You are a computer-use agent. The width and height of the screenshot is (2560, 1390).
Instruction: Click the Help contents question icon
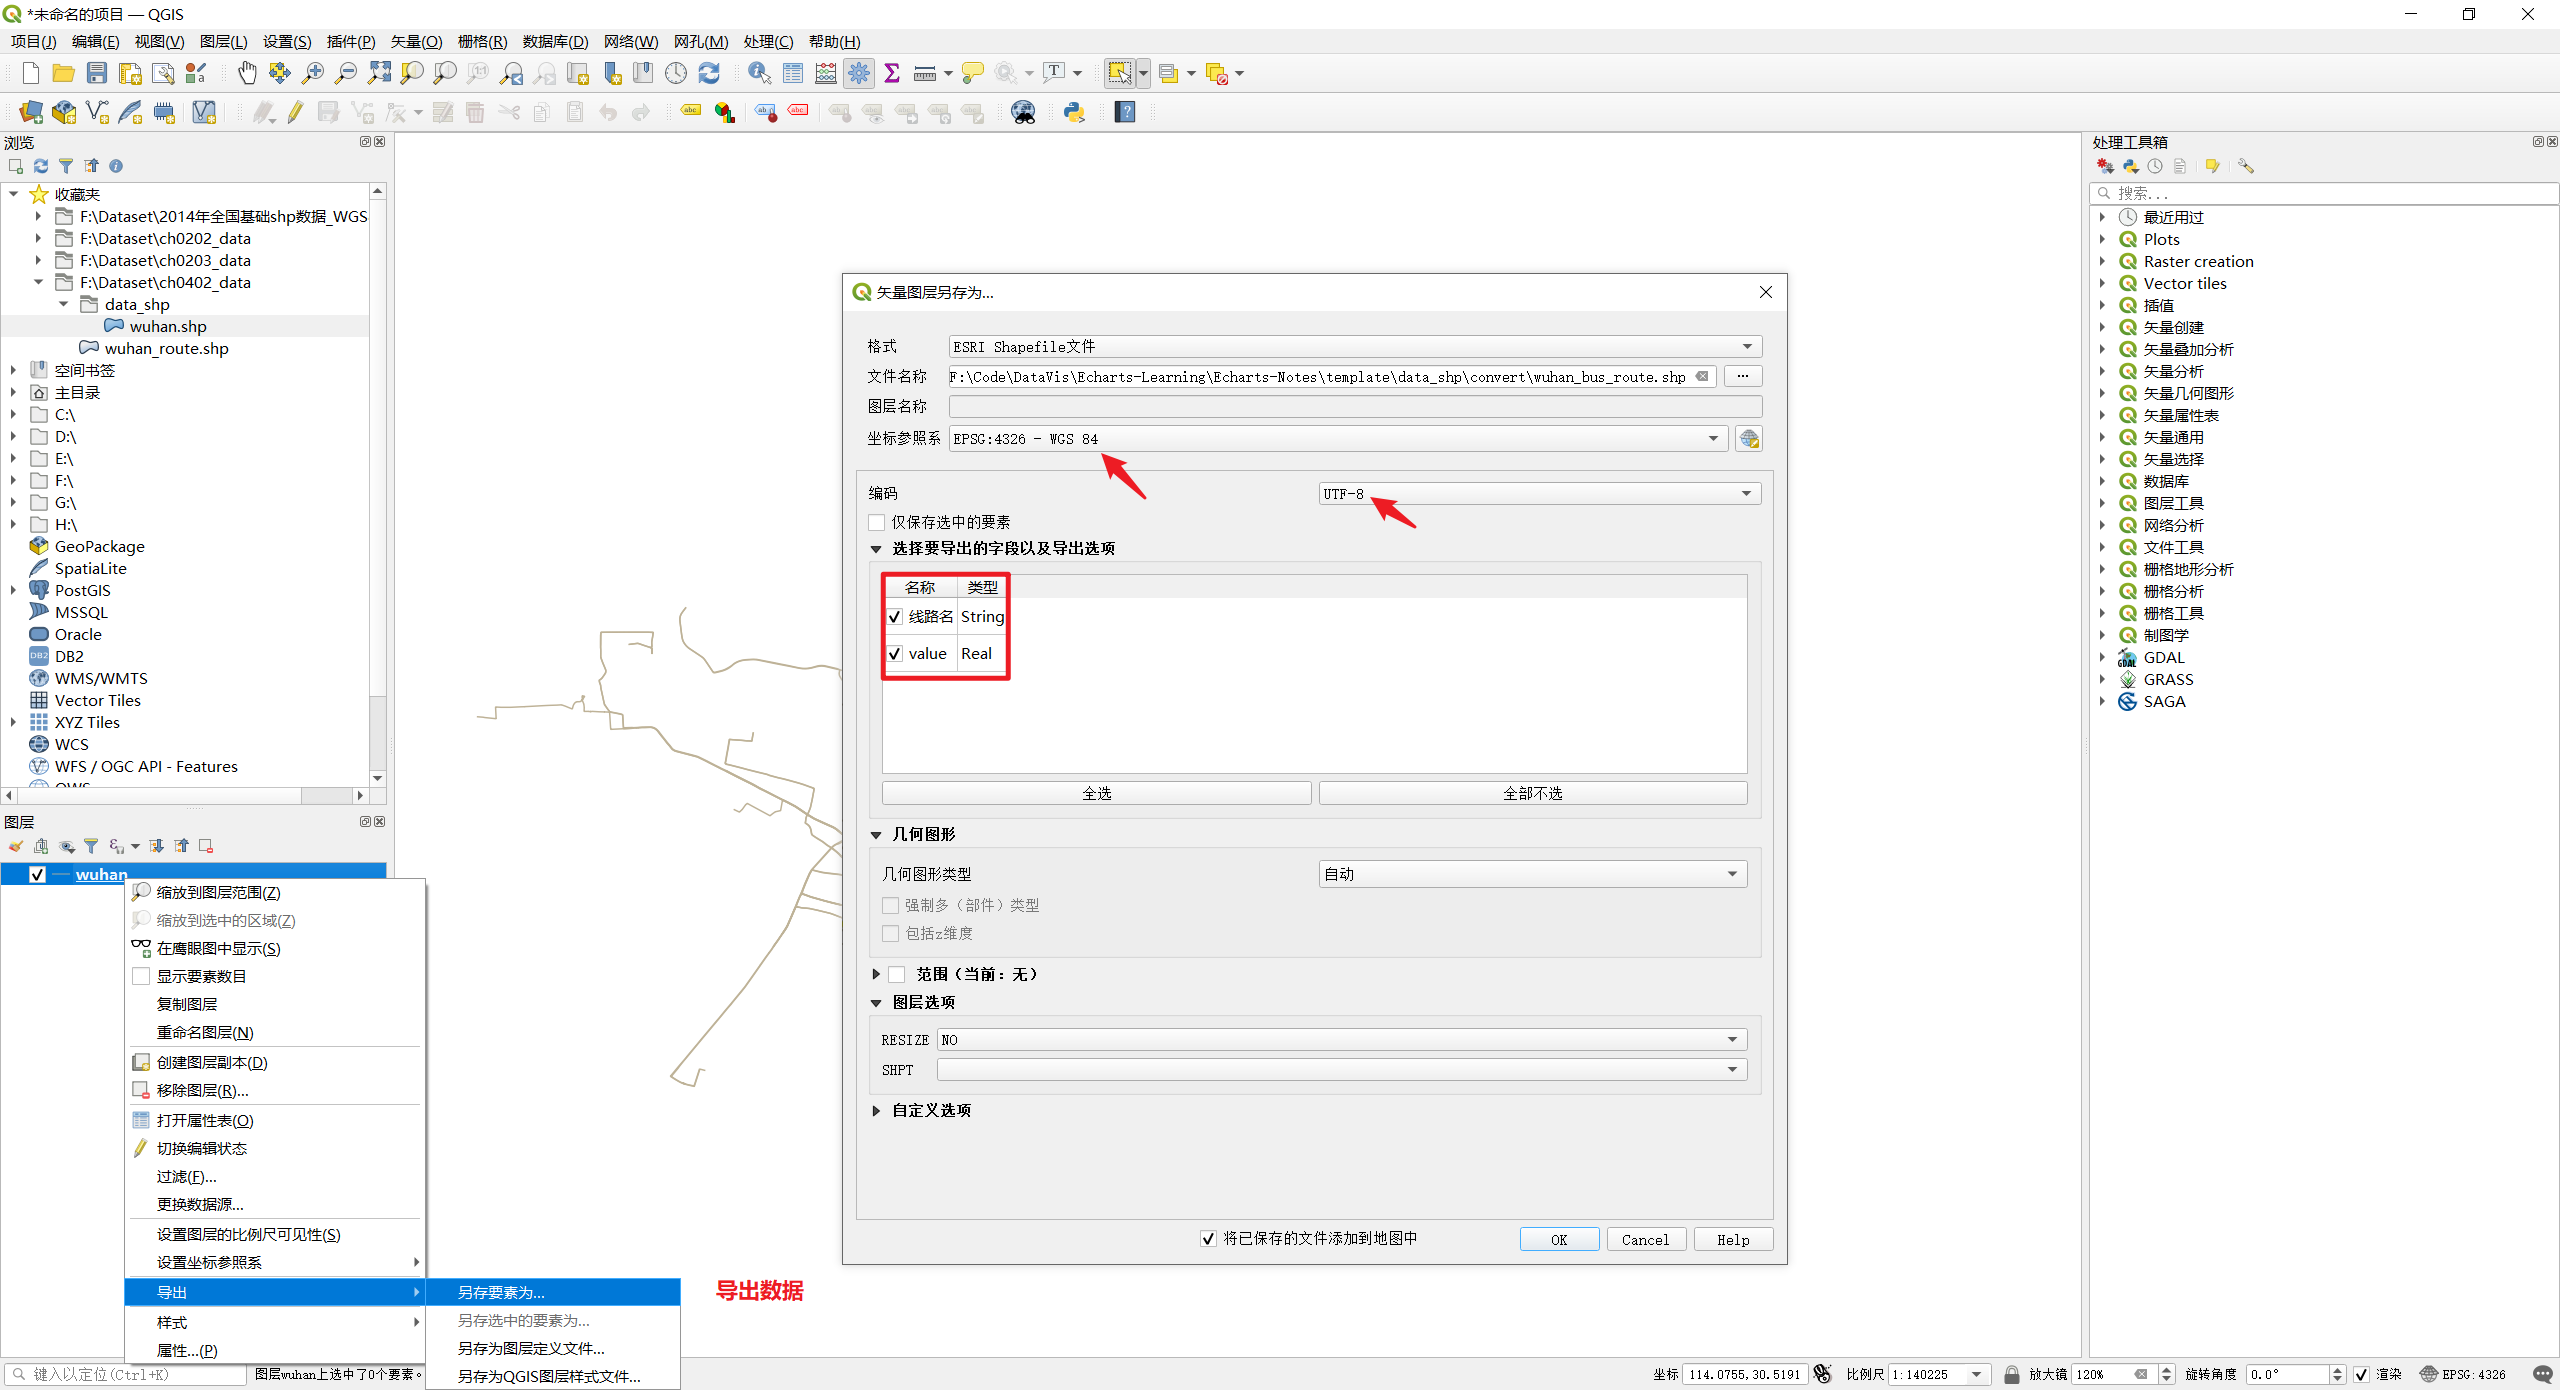click(1125, 112)
